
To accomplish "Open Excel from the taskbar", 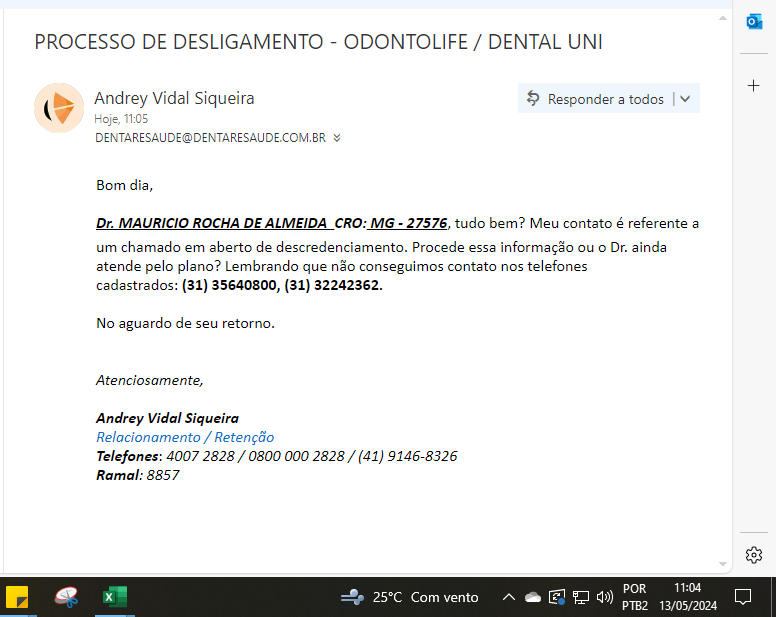I will pos(115,597).
